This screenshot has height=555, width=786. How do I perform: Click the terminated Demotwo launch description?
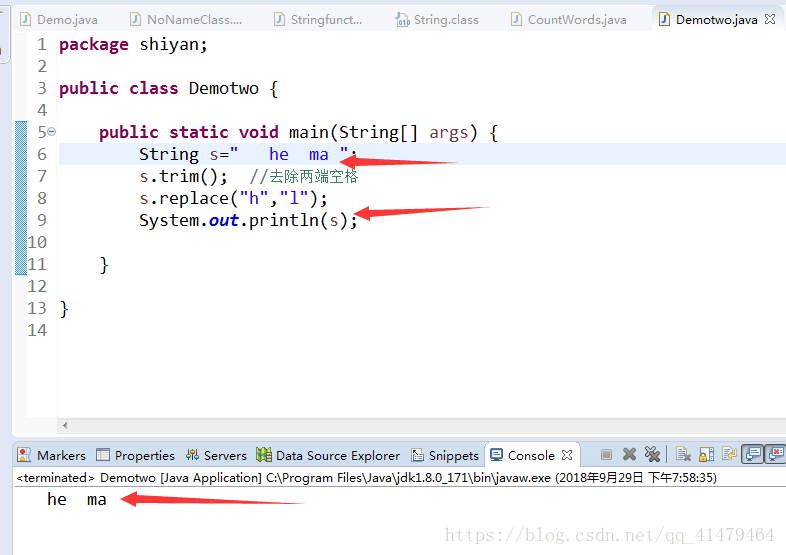366,477
